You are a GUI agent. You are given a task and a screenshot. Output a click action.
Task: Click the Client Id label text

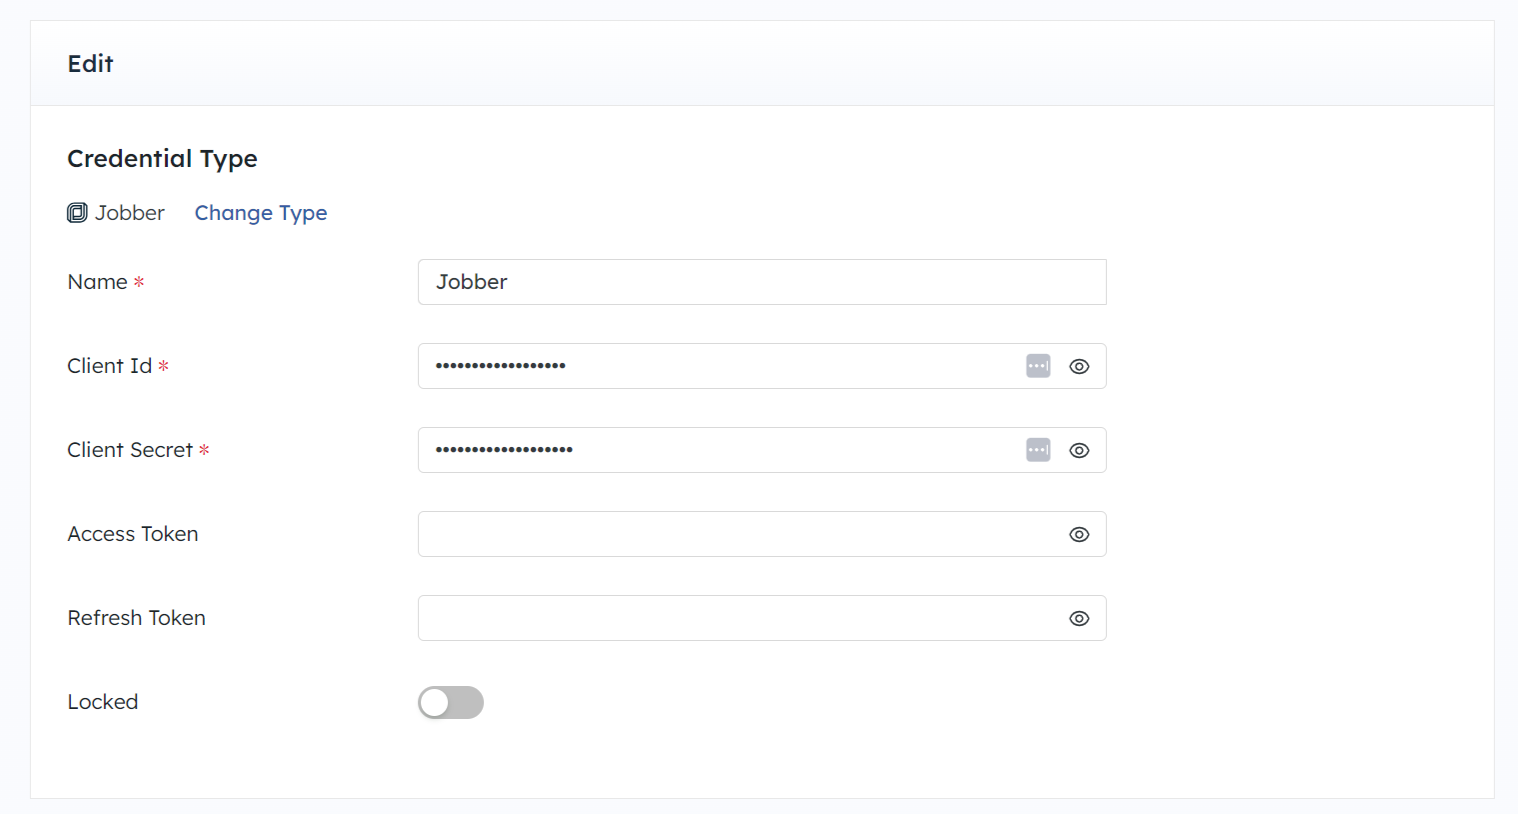[x=110, y=366]
